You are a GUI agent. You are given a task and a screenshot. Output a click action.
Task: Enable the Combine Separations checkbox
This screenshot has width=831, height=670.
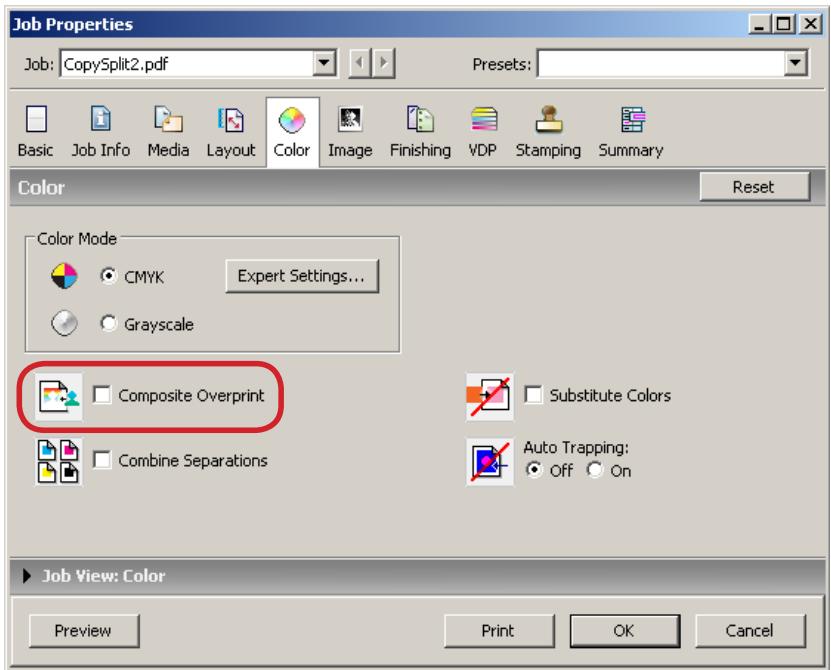pos(102,460)
